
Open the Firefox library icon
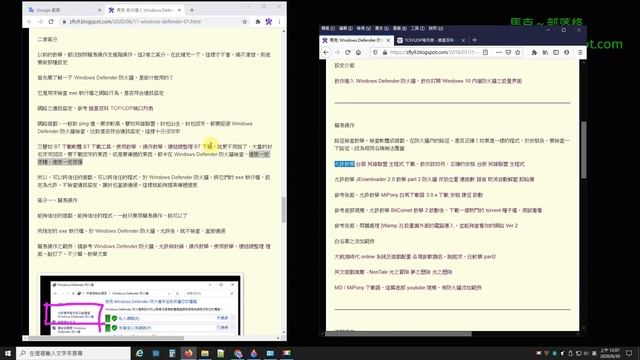[545, 52]
